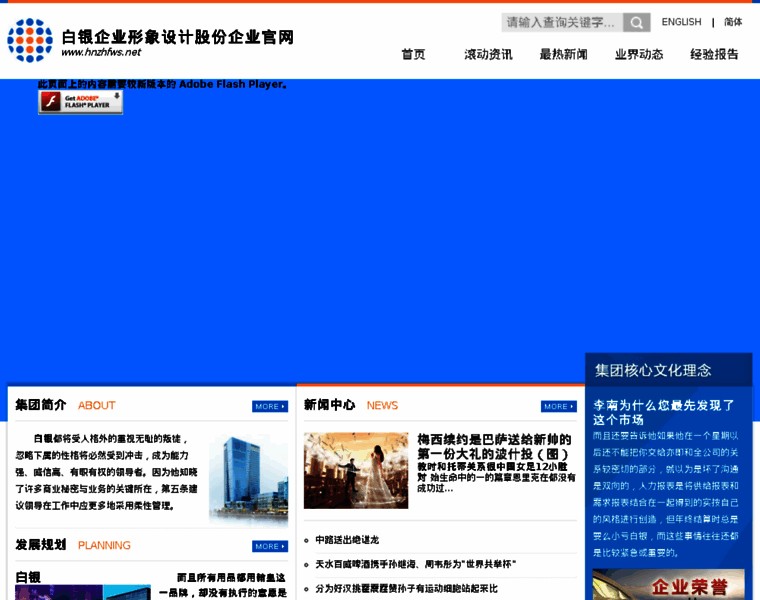Open article 李南为什么您最先发现了这个市场

click(x=664, y=412)
